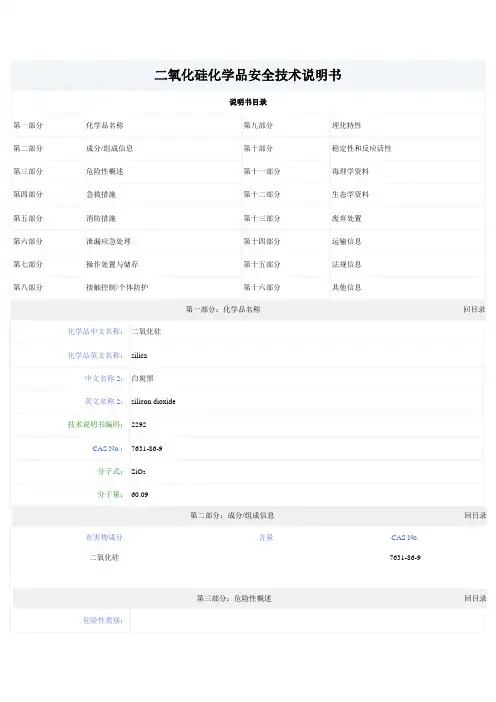Select 7631-86-9 in the 成分 table

point(405,557)
